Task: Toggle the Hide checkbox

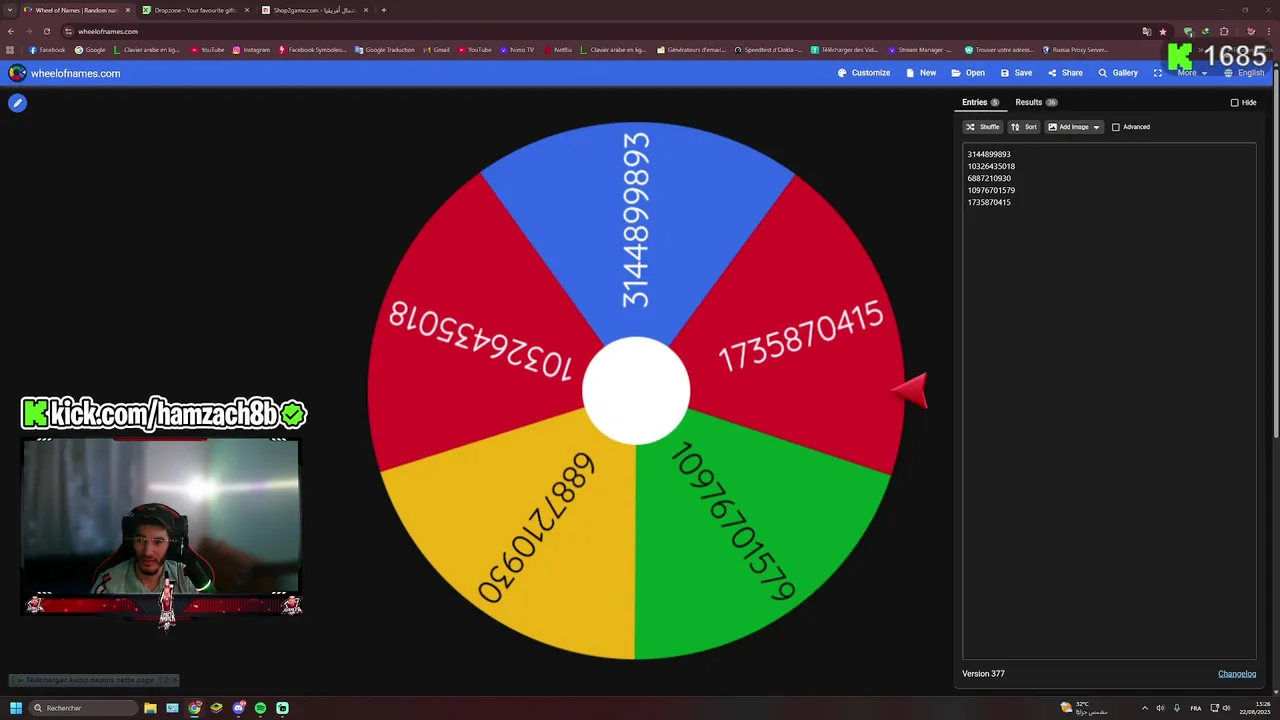Action: (1234, 103)
